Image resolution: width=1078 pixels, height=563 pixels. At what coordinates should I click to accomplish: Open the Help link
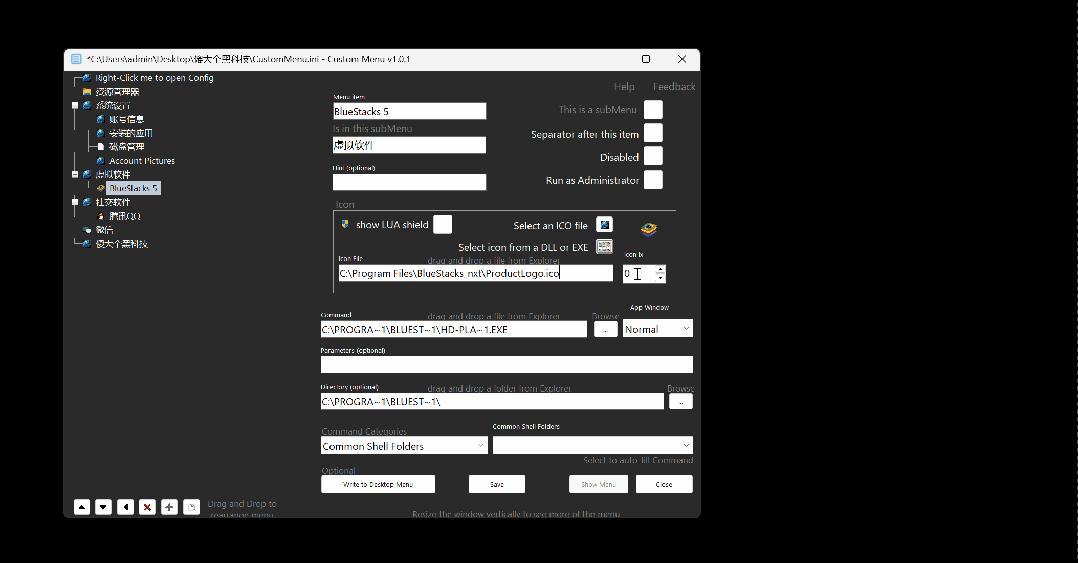point(624,87)
